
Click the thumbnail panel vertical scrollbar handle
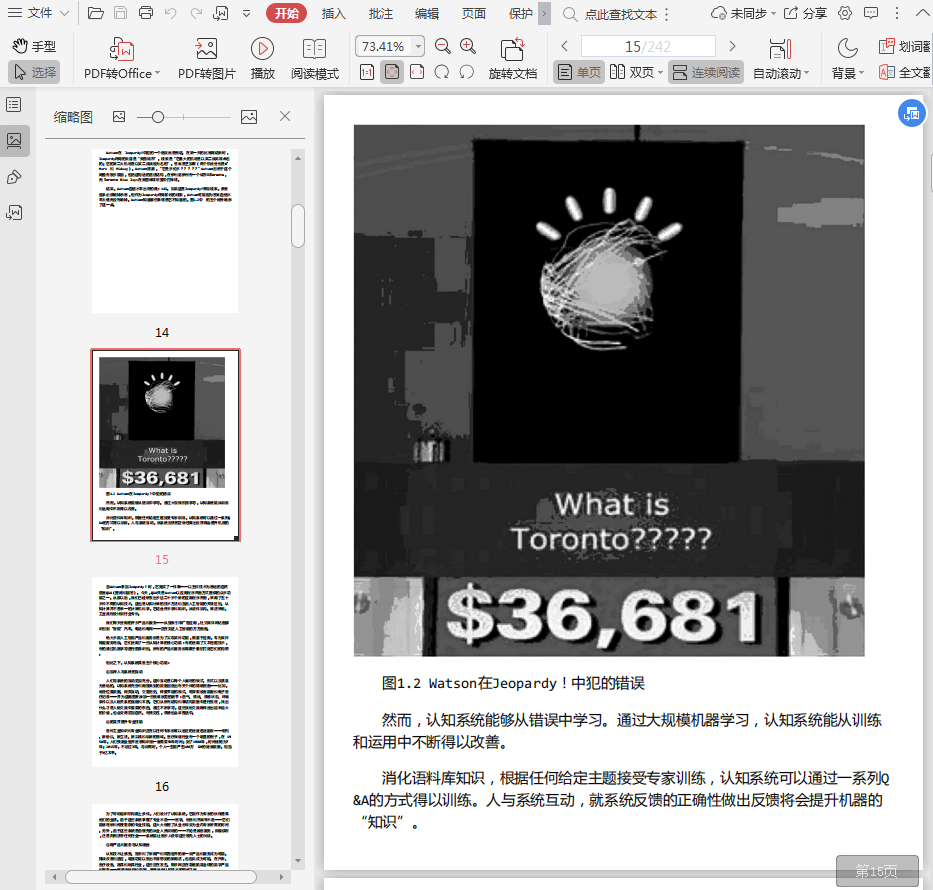298,225
